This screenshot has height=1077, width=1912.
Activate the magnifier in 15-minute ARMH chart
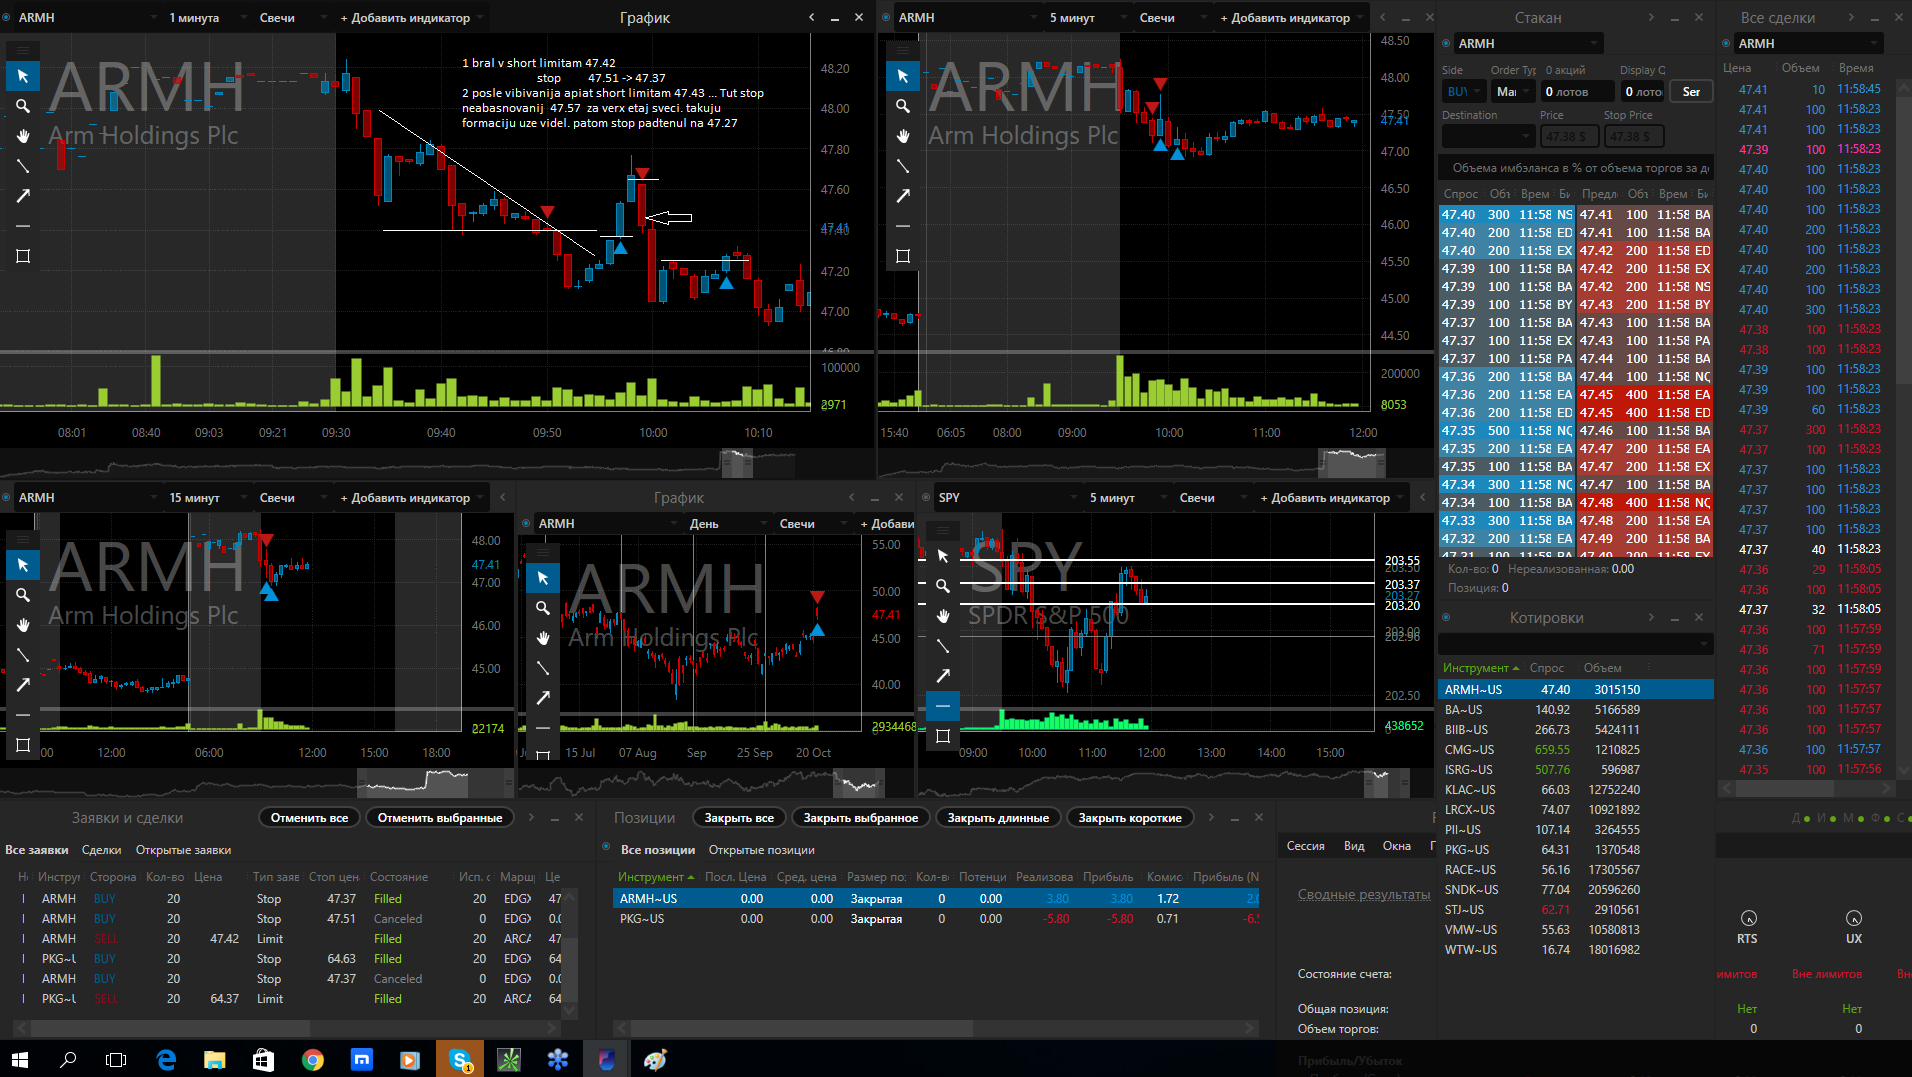[22, 595]
